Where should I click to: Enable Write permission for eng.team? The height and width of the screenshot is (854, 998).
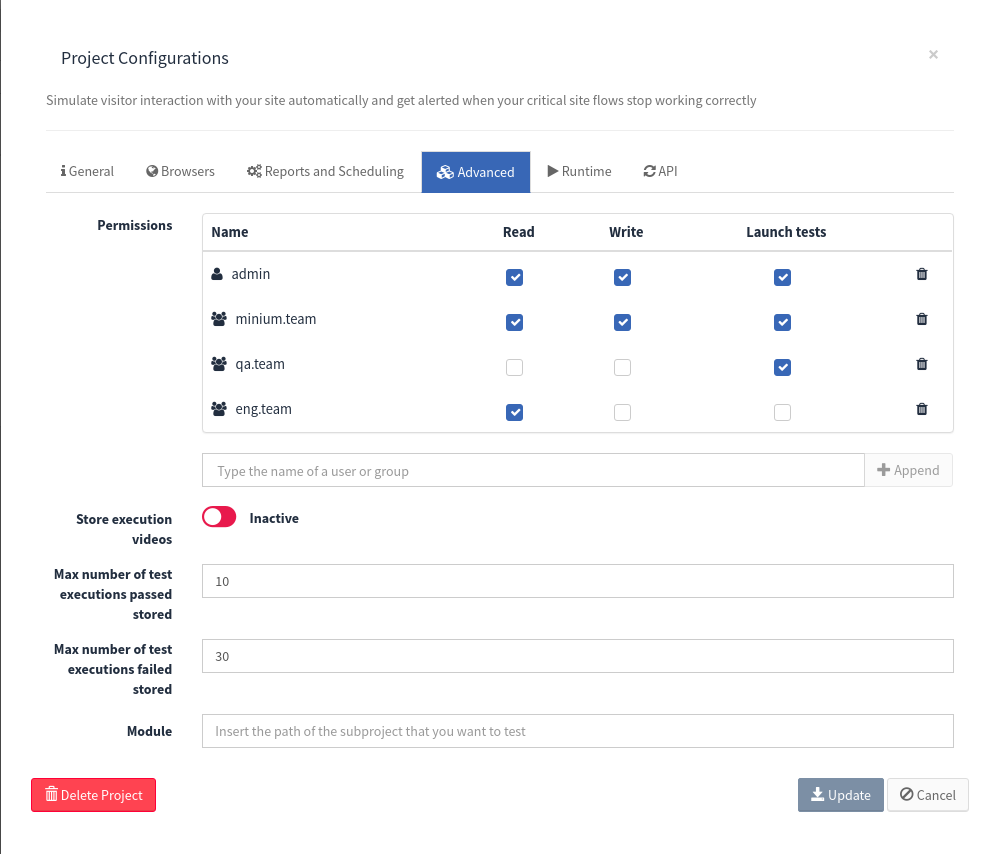622,412
